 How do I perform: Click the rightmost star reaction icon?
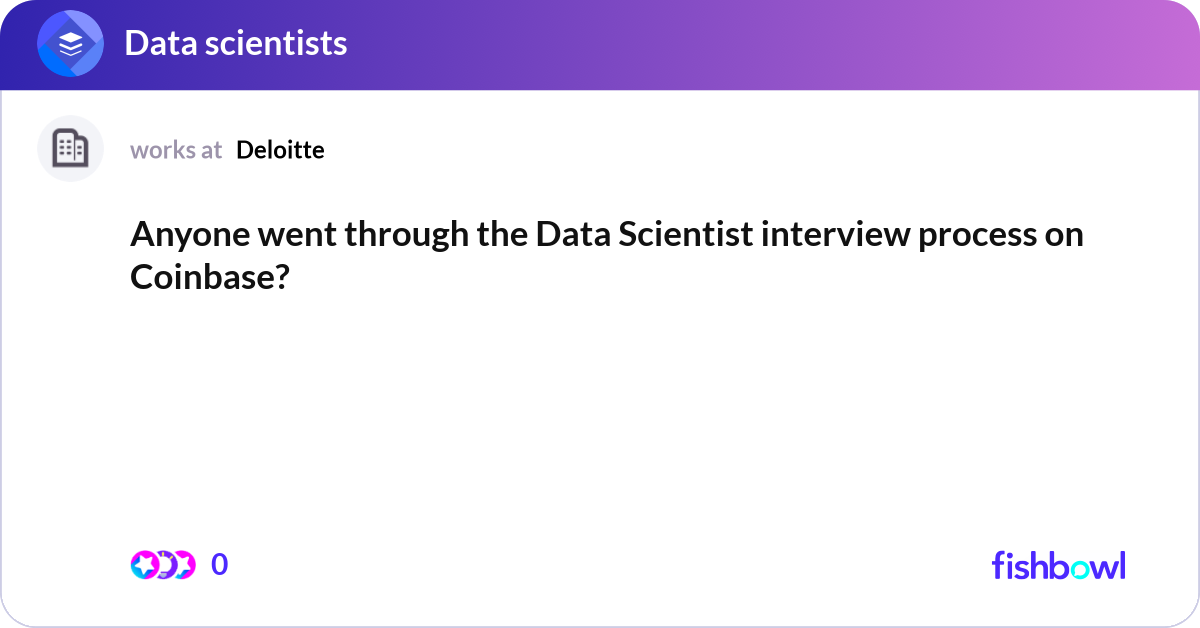click(183, 565)
